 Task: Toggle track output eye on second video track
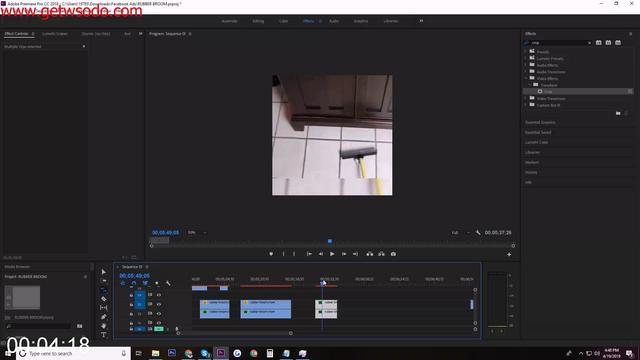click(159, 304)
